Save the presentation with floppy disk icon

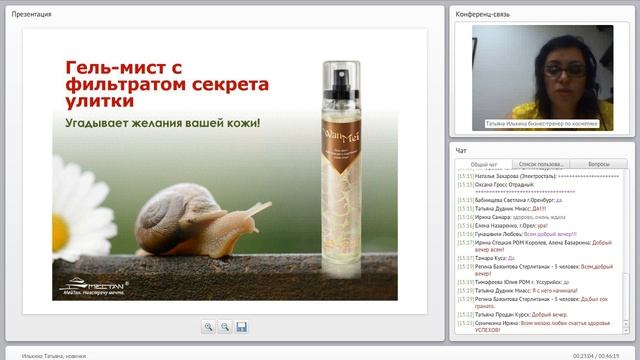(x=242, y=327)
